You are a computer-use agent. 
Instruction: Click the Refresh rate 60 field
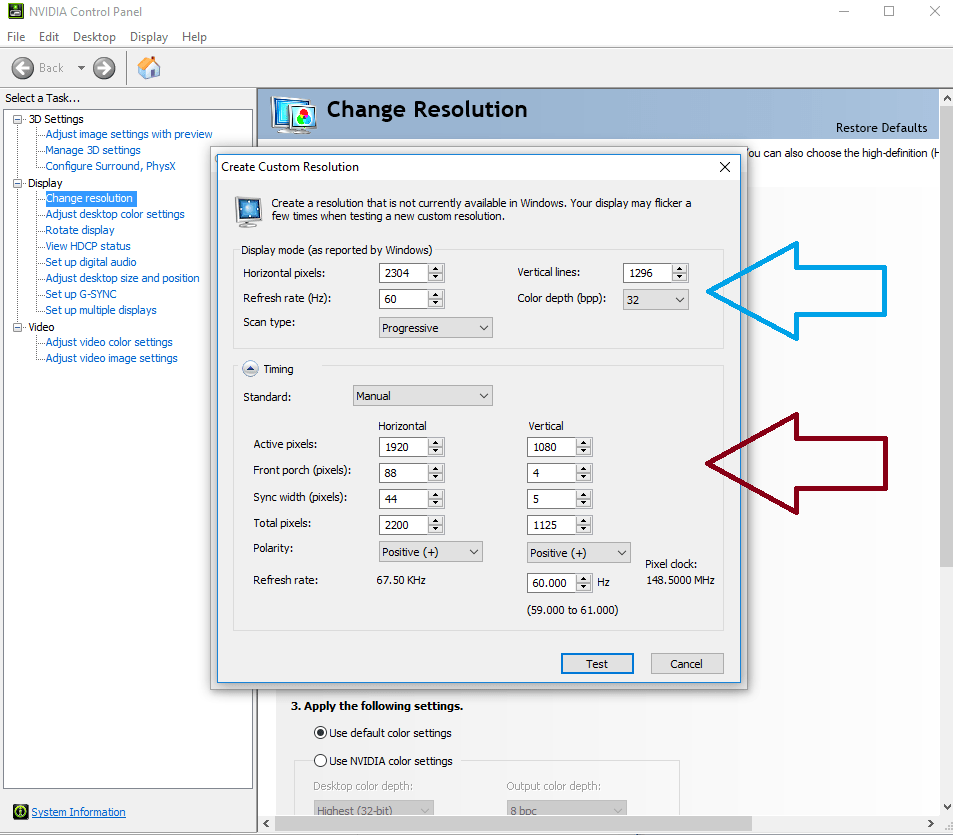tap(404, 299)
